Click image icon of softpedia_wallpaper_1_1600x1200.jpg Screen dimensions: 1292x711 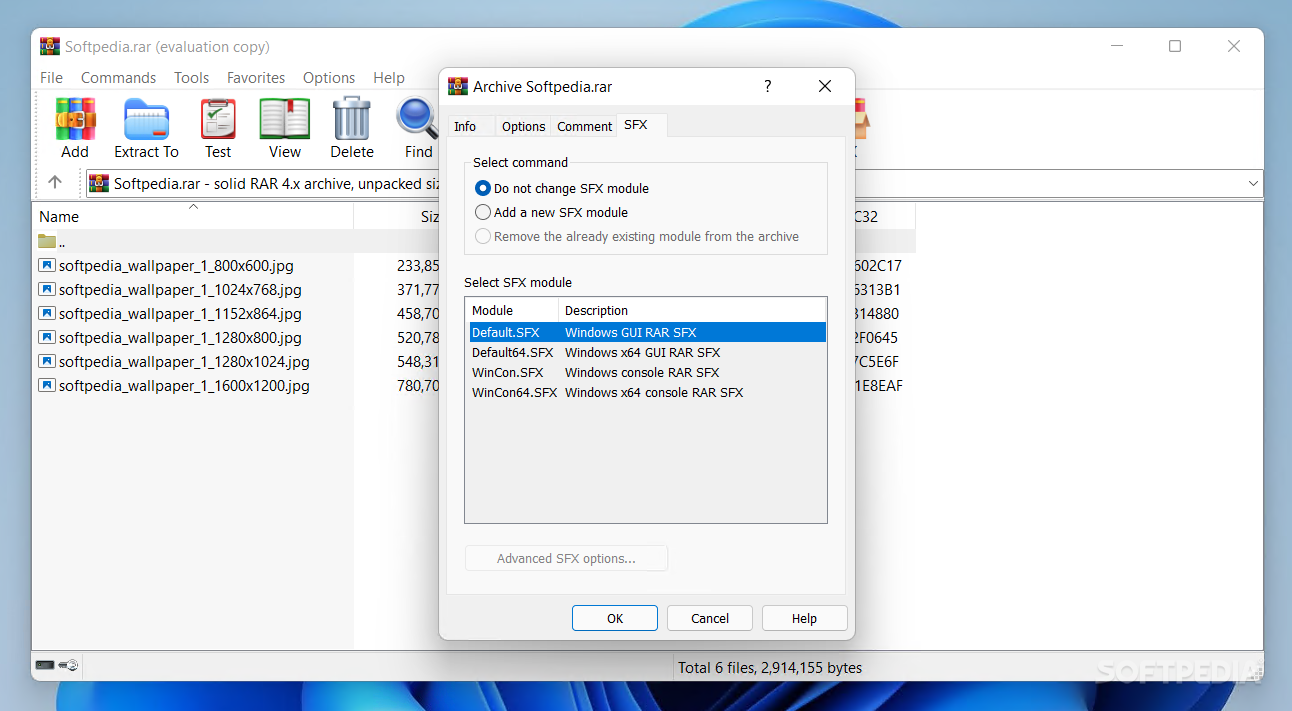(x=47, y=385)
